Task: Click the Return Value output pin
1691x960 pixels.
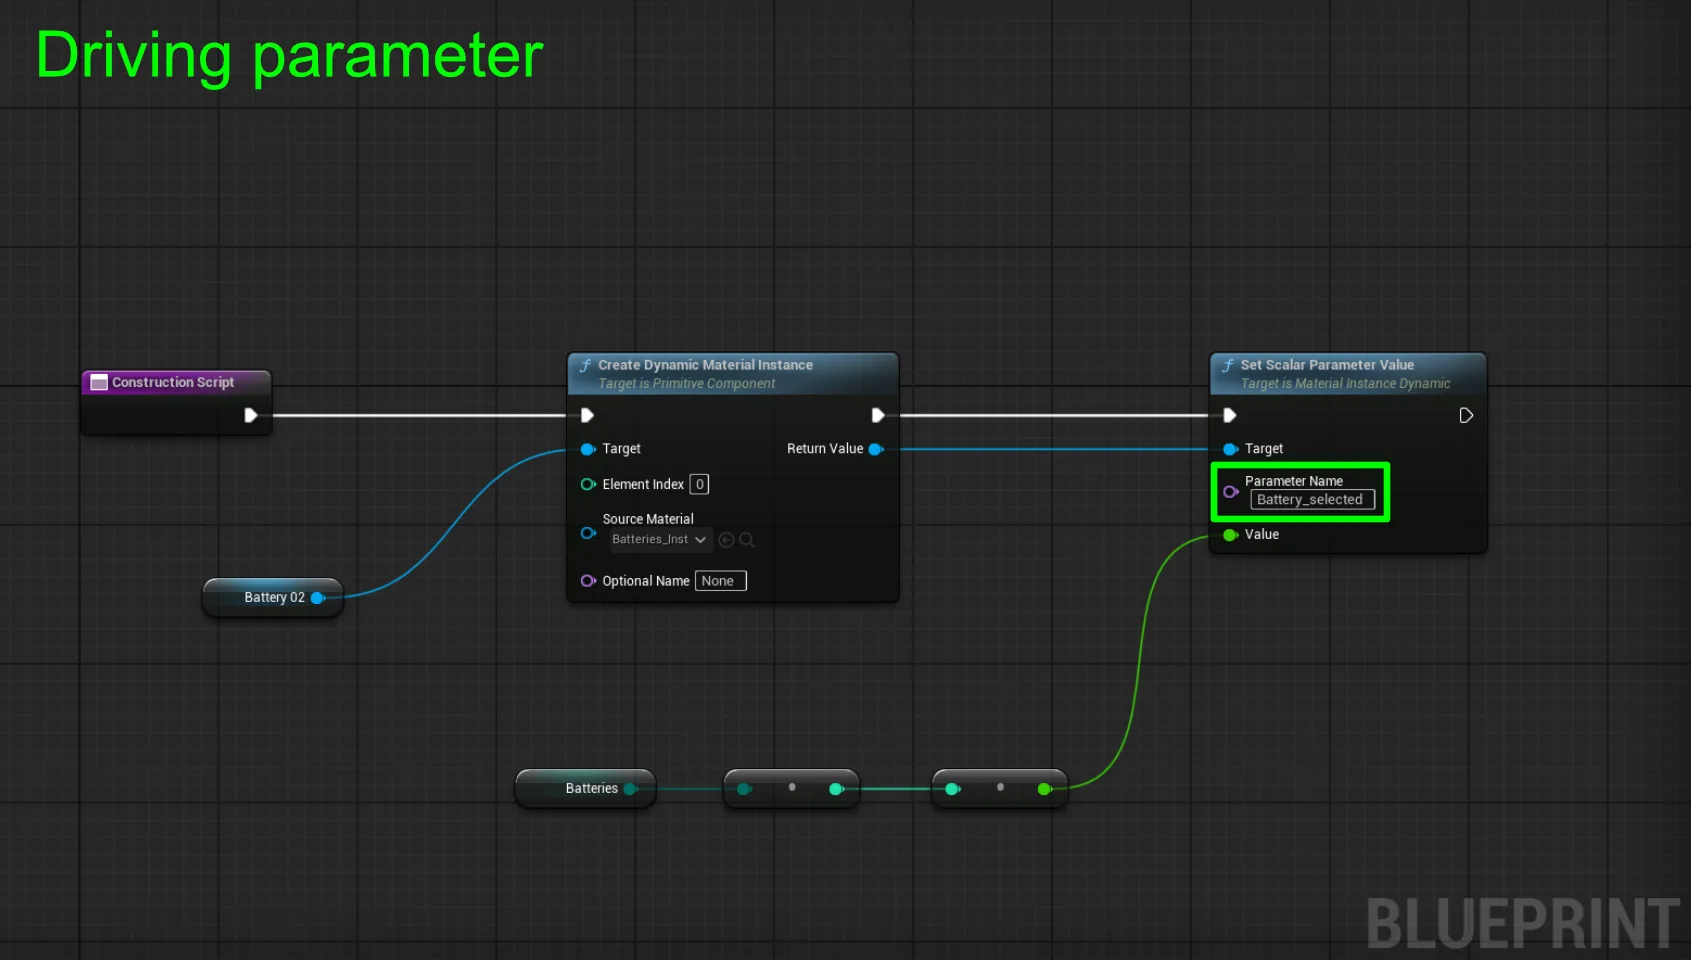Action: coord(876,449)
